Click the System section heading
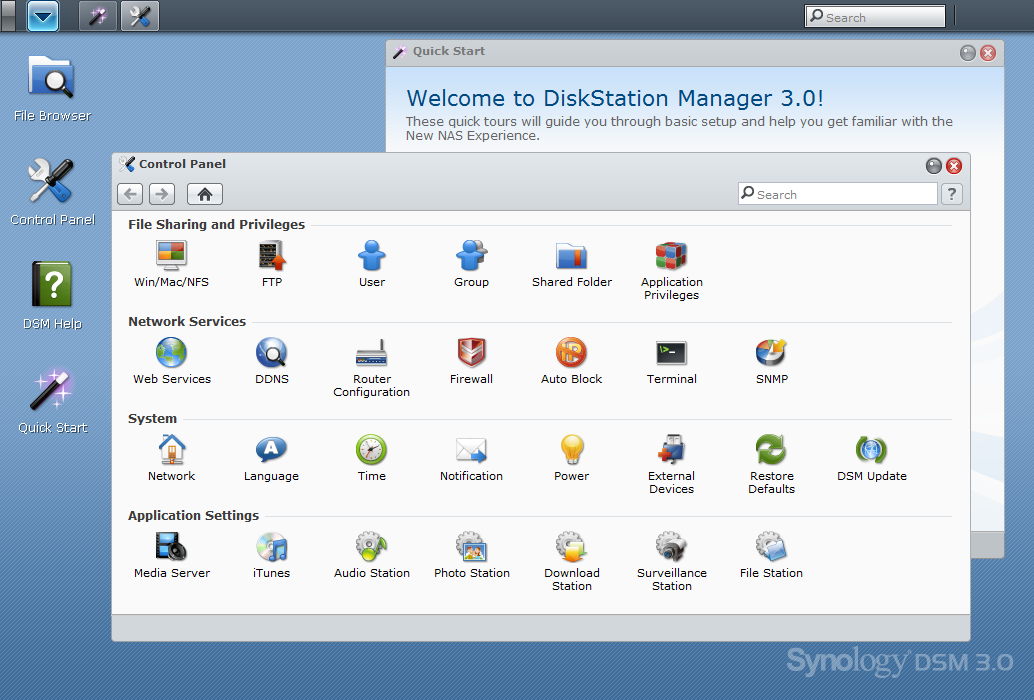1034x700 pixels. 152,419
